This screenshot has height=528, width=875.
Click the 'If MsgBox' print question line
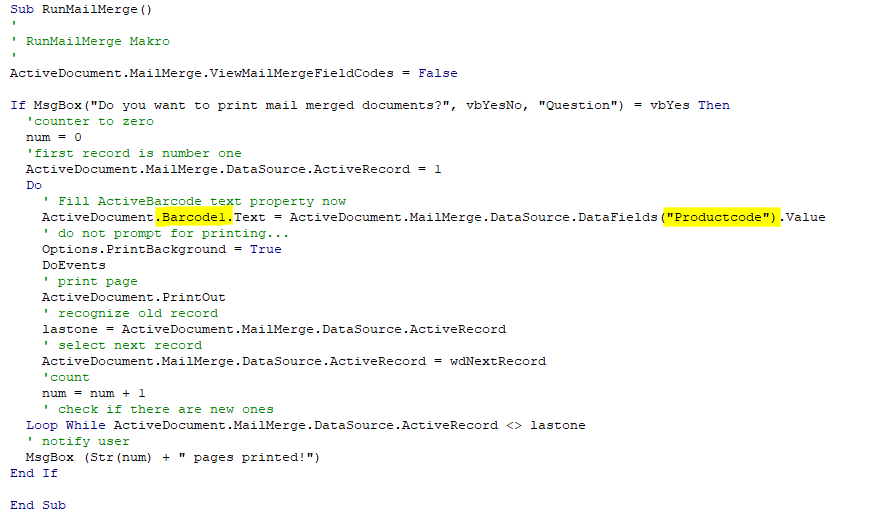coord(370,105)
